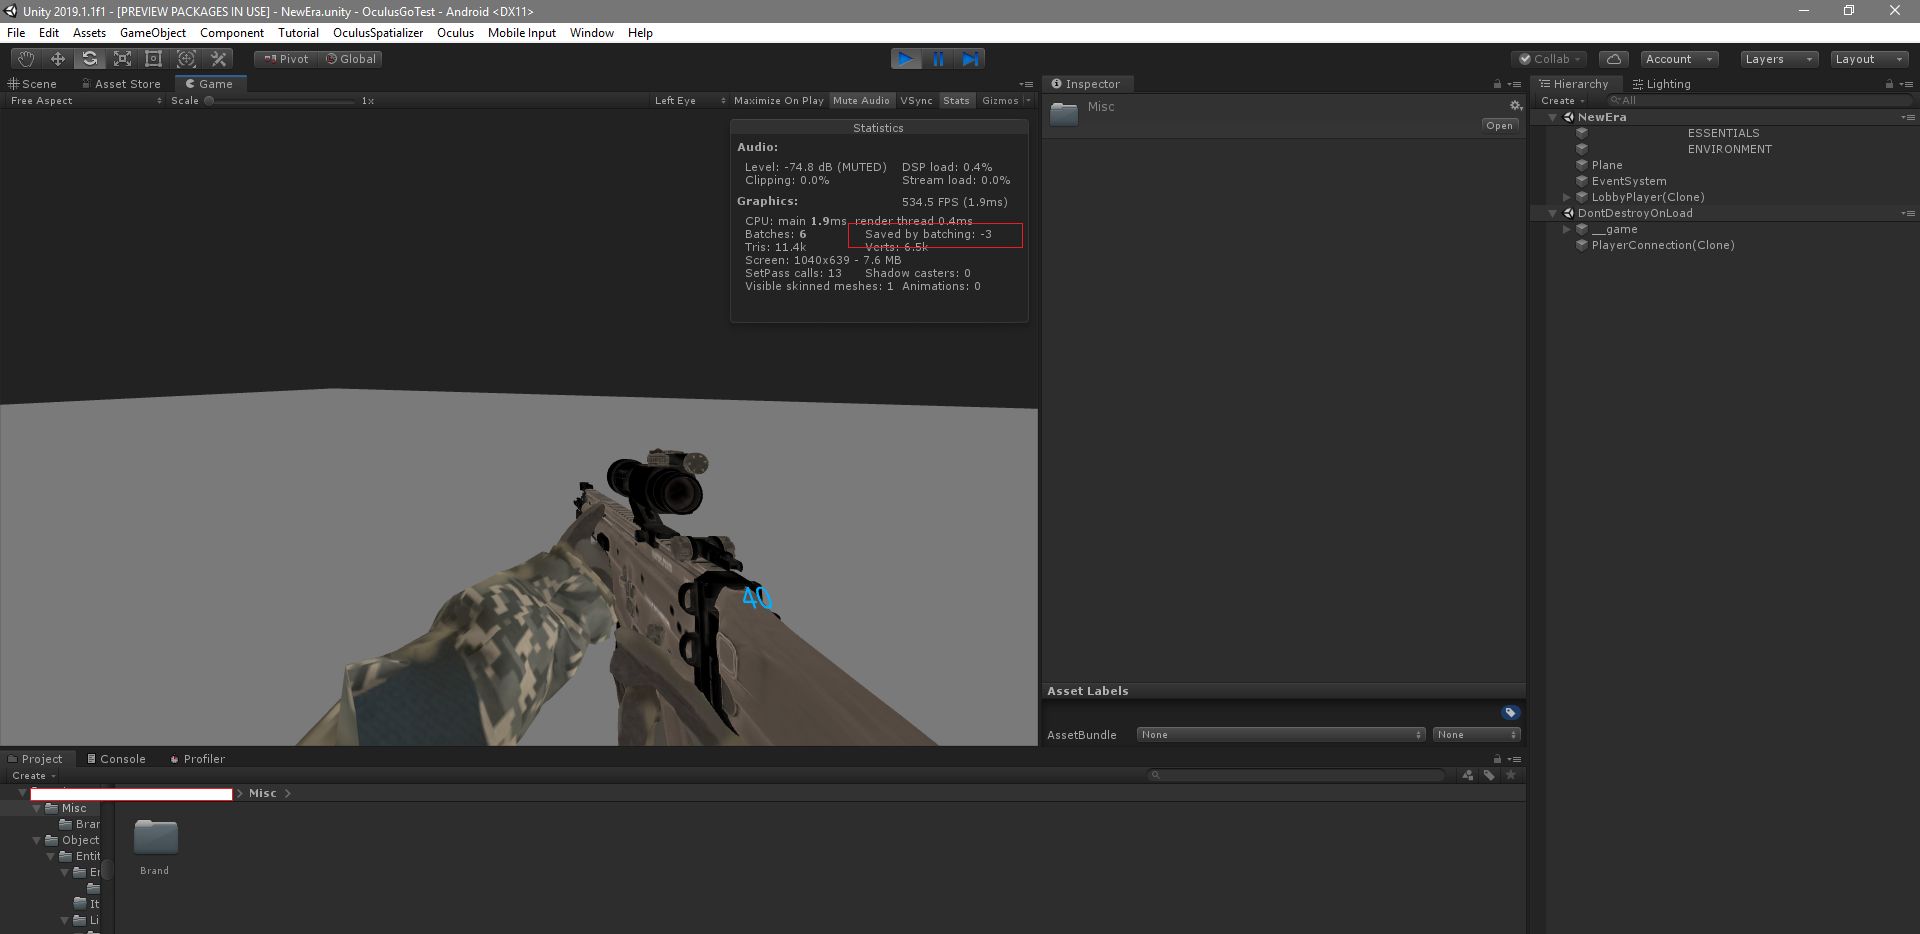Open the Inspector settings gear icon

click(x=1515, y=105)
